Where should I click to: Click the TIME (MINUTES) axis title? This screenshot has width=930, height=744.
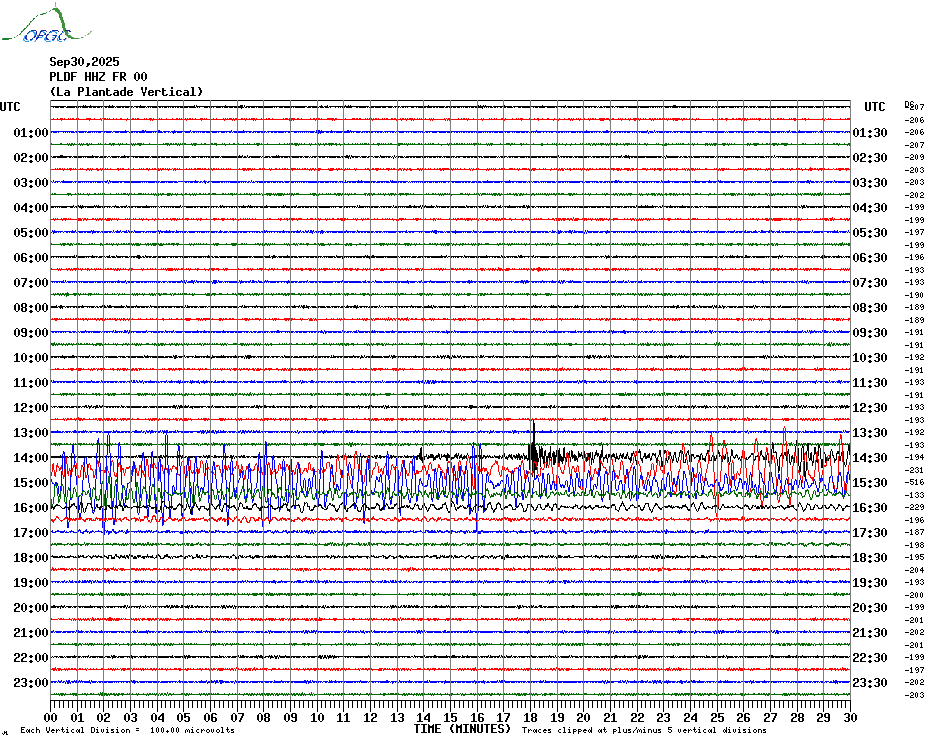click(x=462, y=729)
